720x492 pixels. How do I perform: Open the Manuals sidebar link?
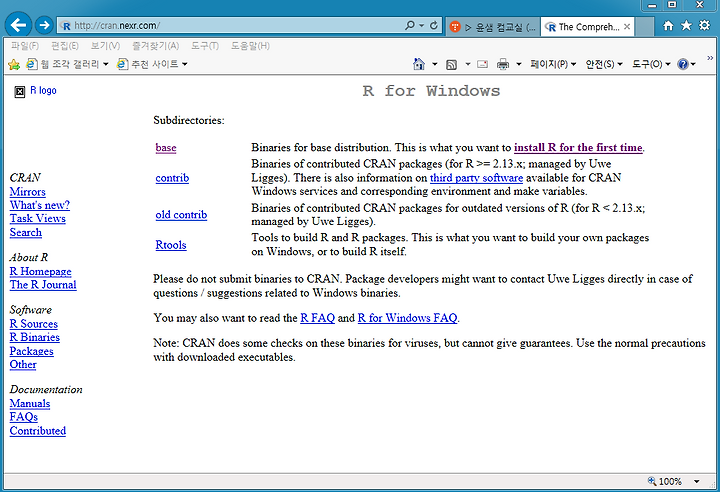[x=30, y=403]
